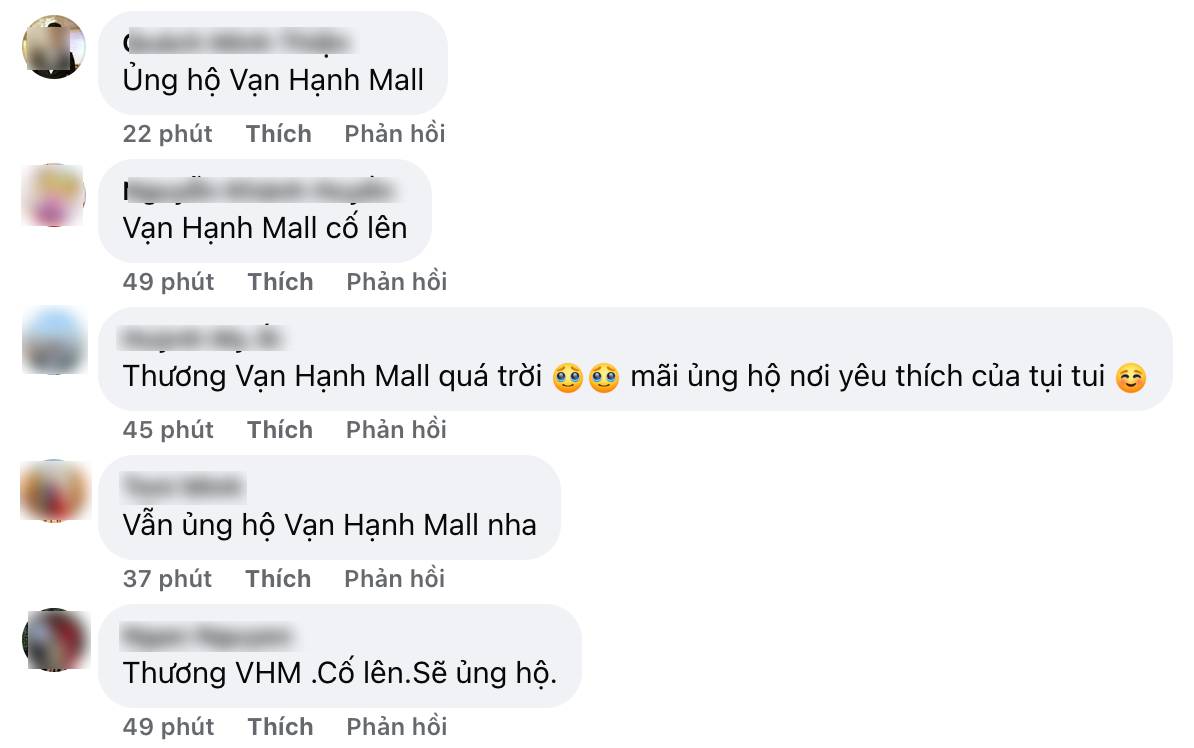Click Phản hồi under "Vẫn ủng hộ Vạn Hạnh Mall nha"
The height and width of the screenshot is (748, 1194).
coord(394,579)
